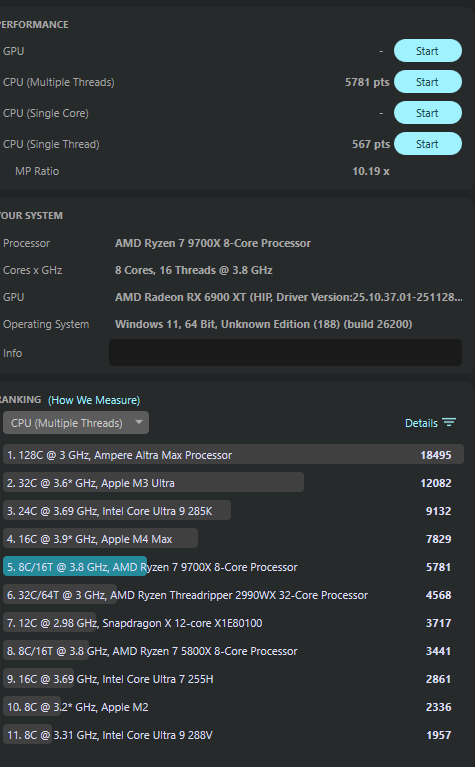Click the Processor name in Your System
The height and width of the screenshot is (767, 475).
click(x=213, y=243)
